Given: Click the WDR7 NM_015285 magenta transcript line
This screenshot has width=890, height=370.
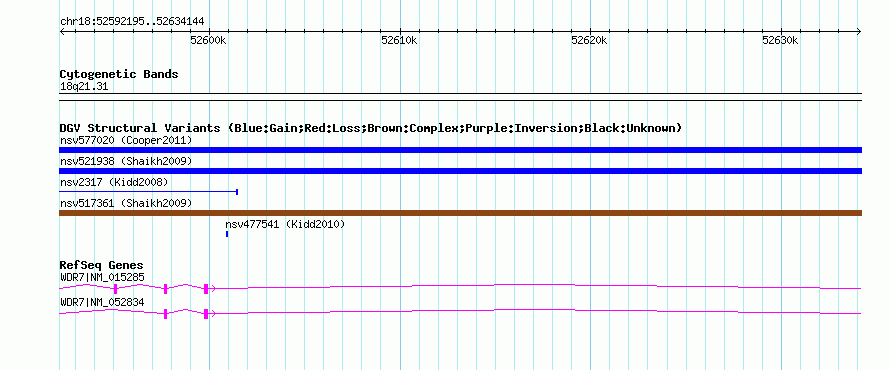Looking at the screenshot, I should pyautogui.click(x=460, y=288).
